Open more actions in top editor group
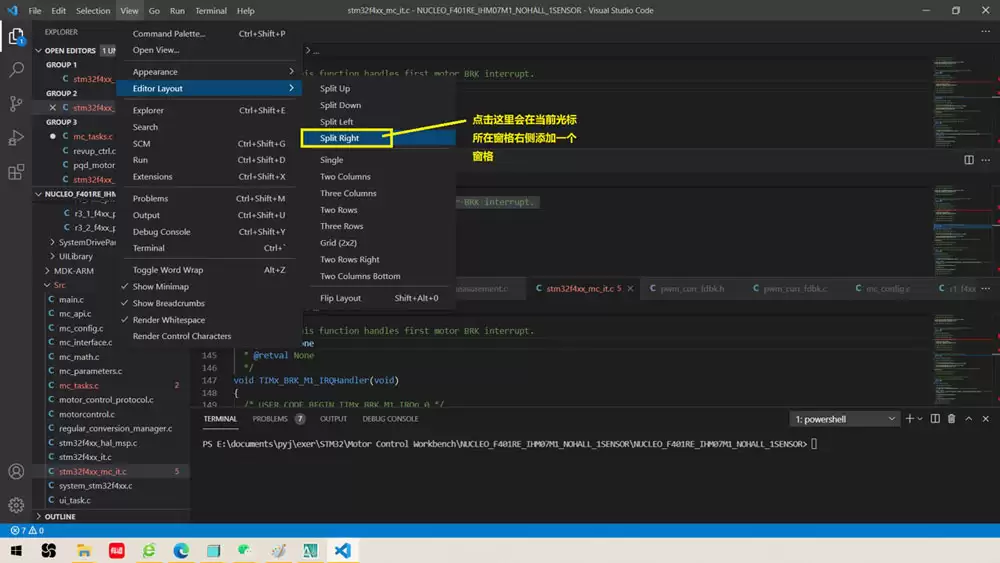The width and height of the screenshot is (1000, 563). pyautogui.click(x=985, y=31)
